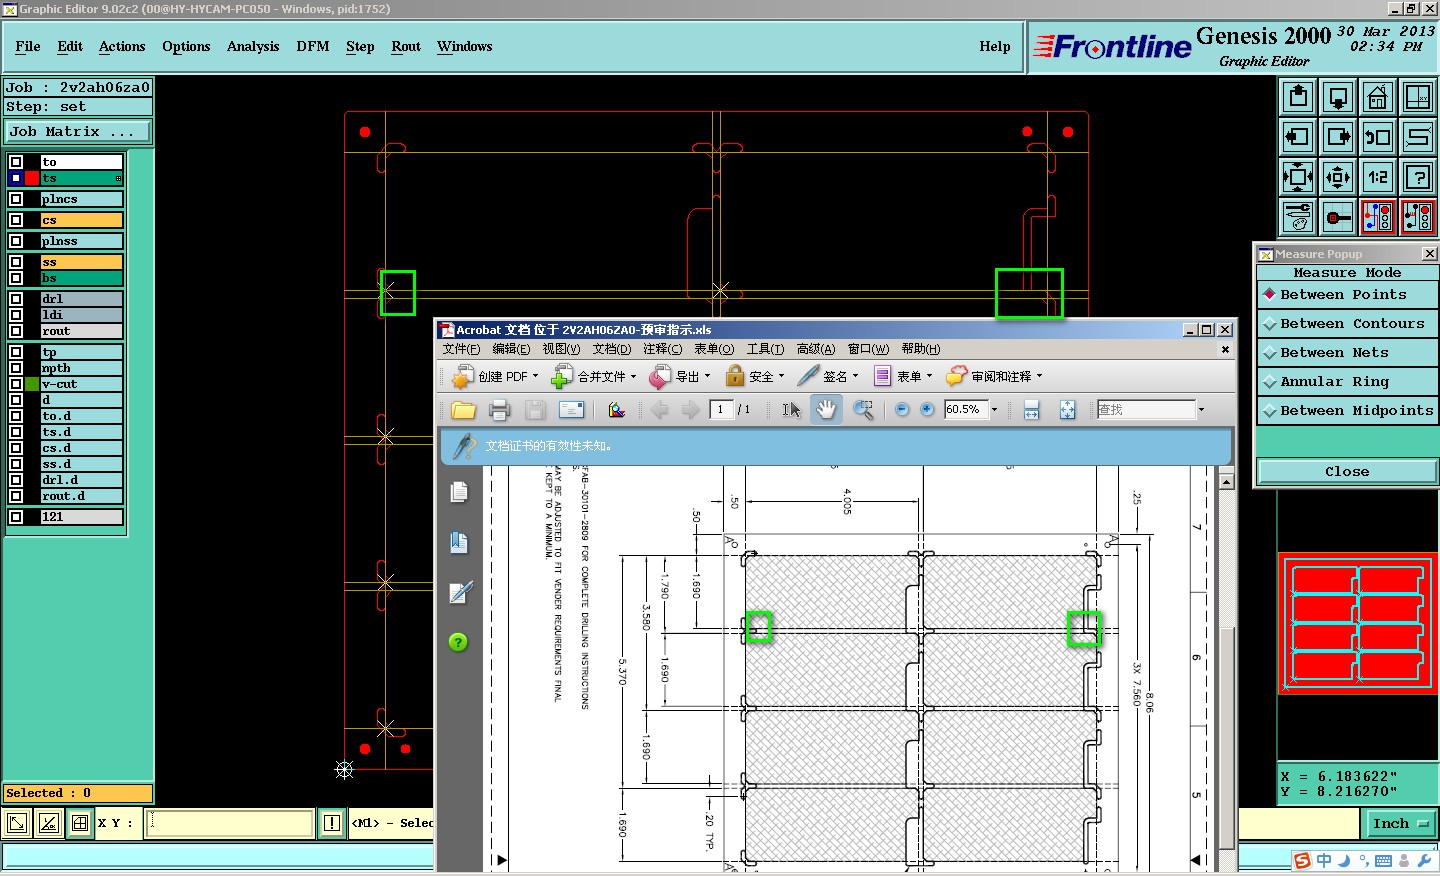The image size is (1440, 876).
Task: Open the Acrobat 文件(F) menu
Action: [x=461, y=349]
